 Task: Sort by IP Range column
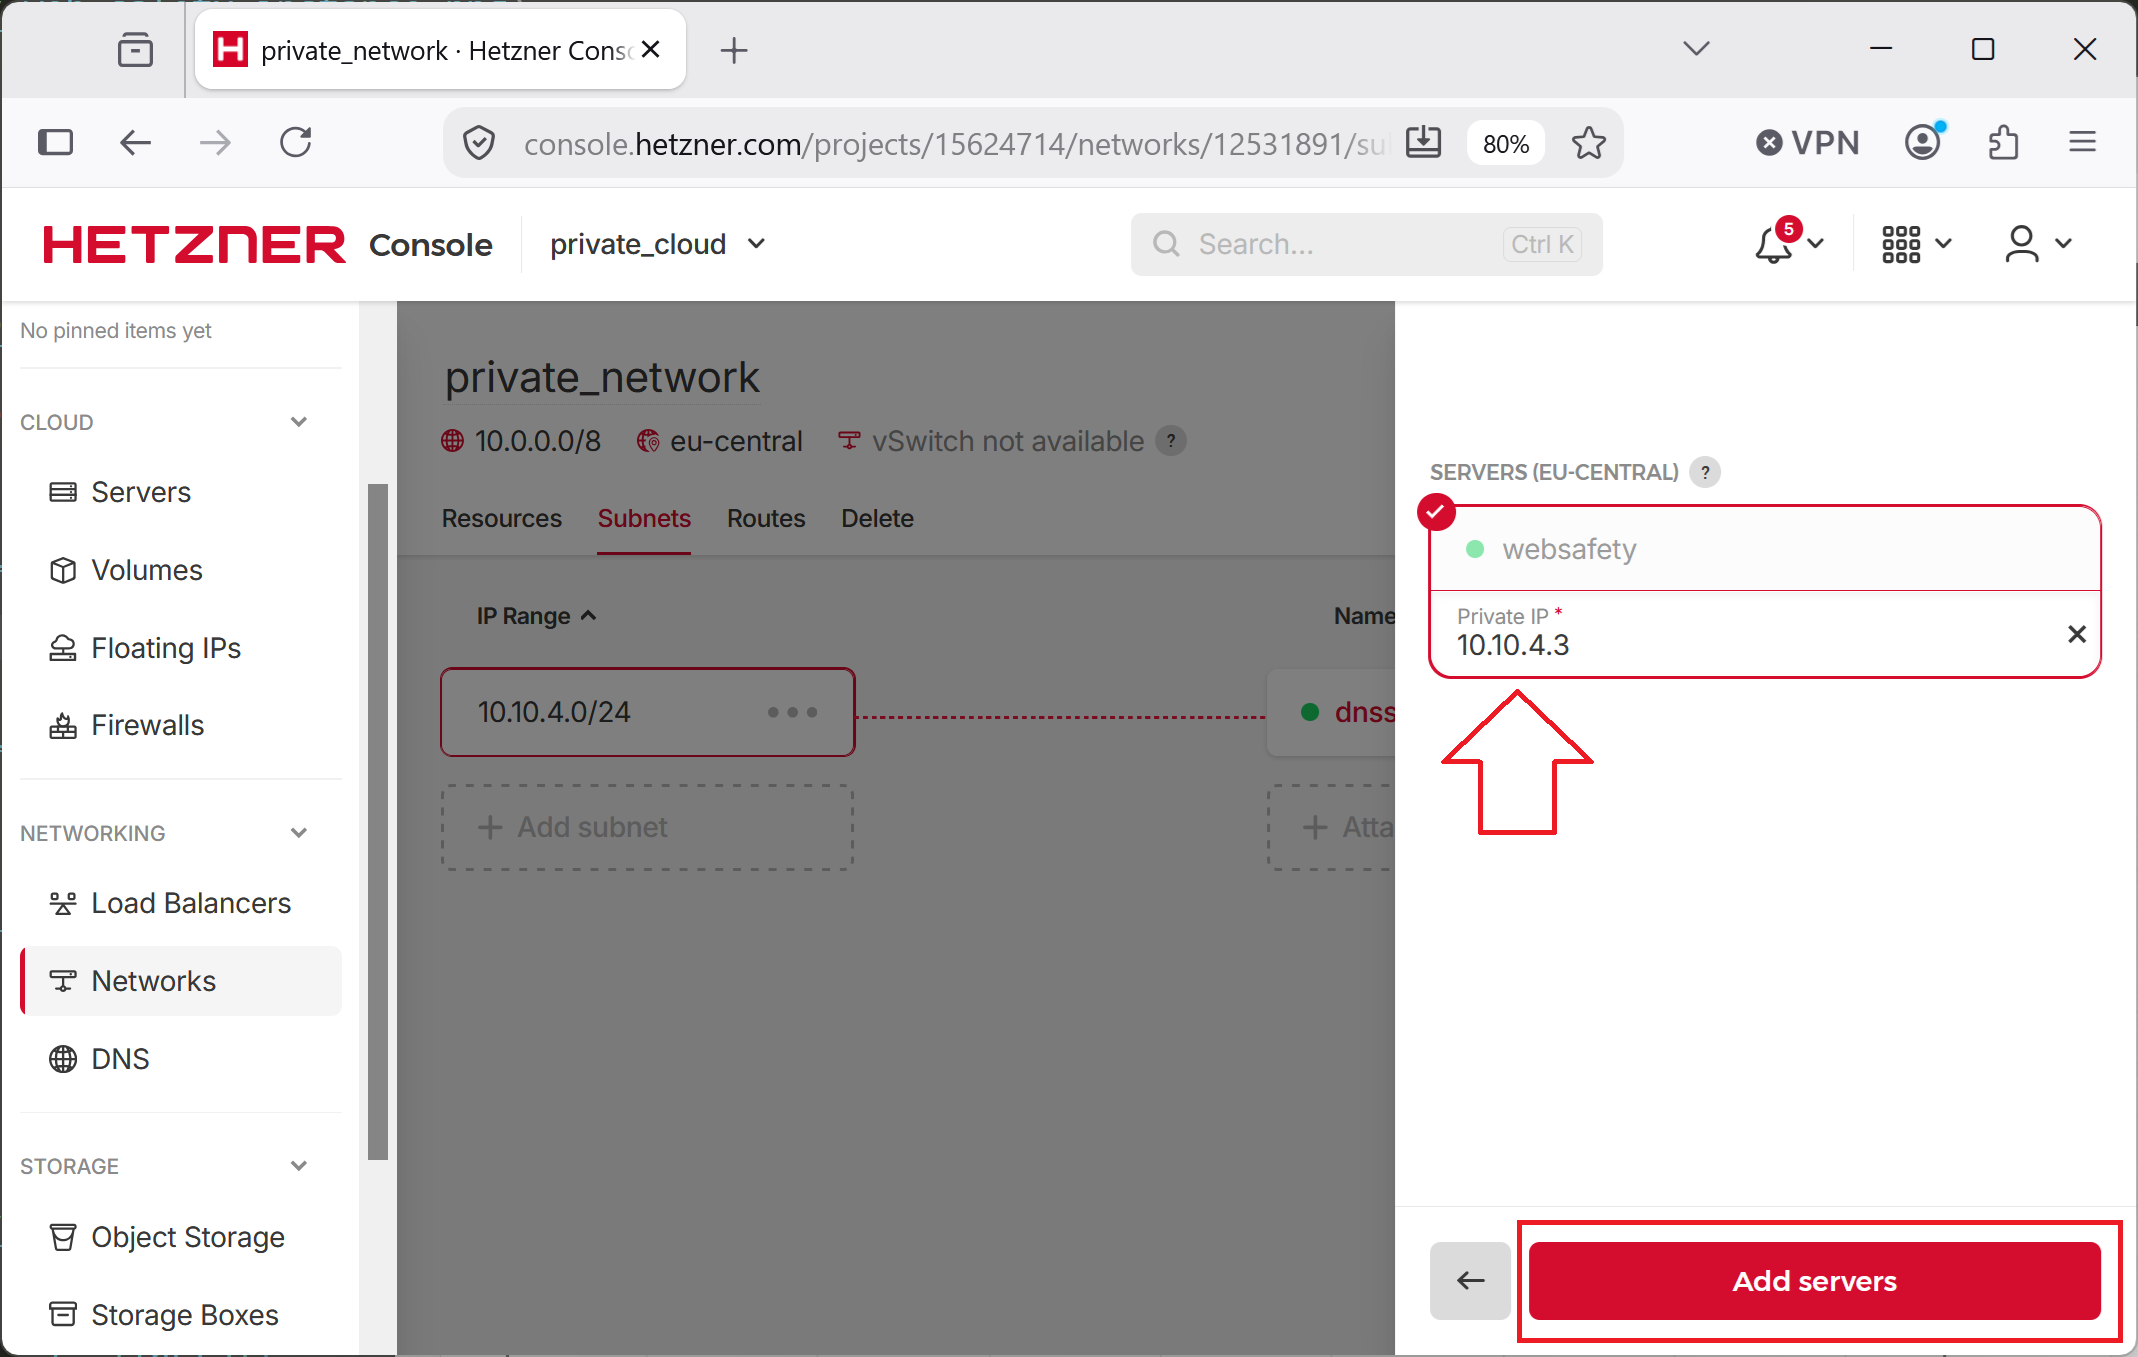[537, 616]
